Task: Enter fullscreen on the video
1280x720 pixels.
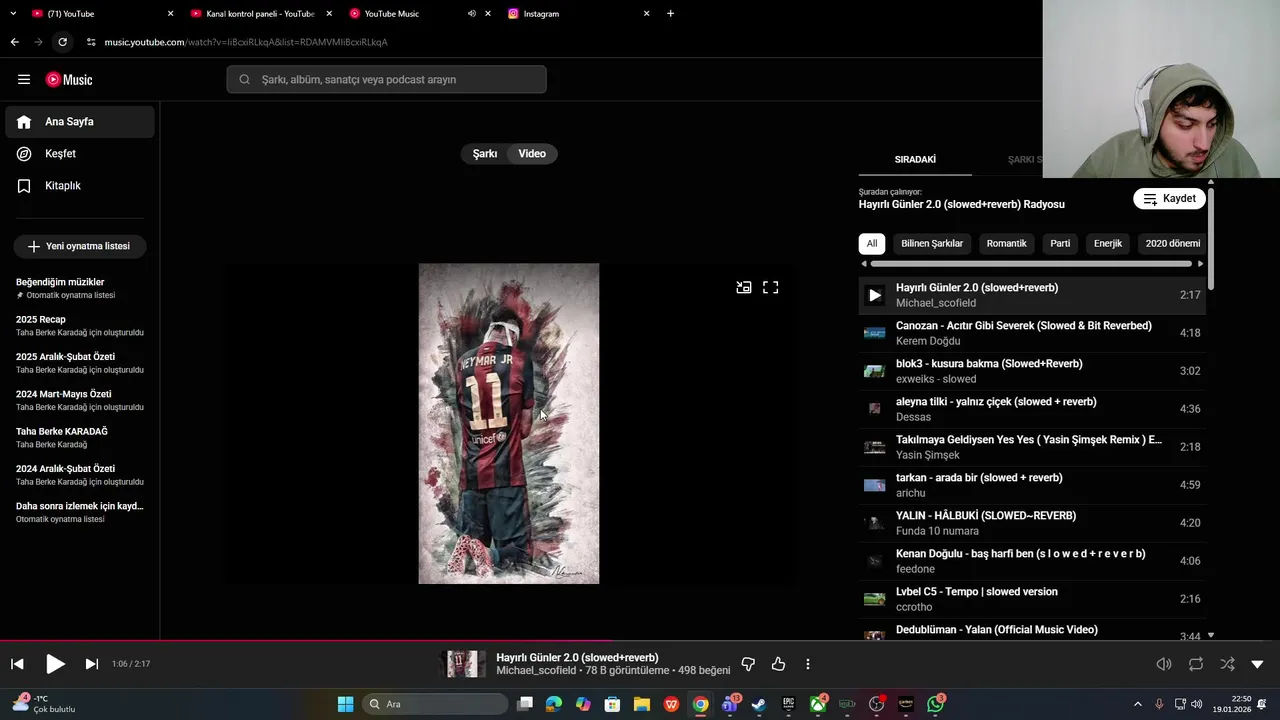Action: [771, 287]
